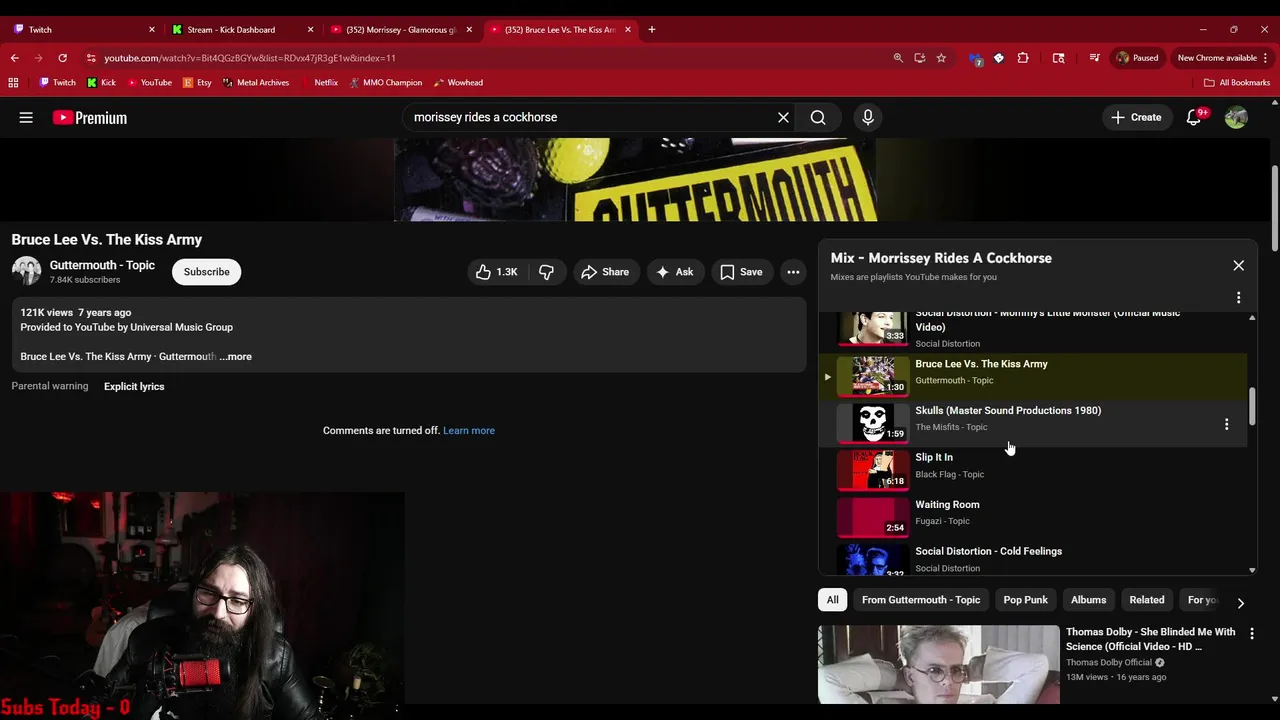Close the Mix playlist panel
Viewport: 1280px width, 720px height.
tap(1238, 265)
